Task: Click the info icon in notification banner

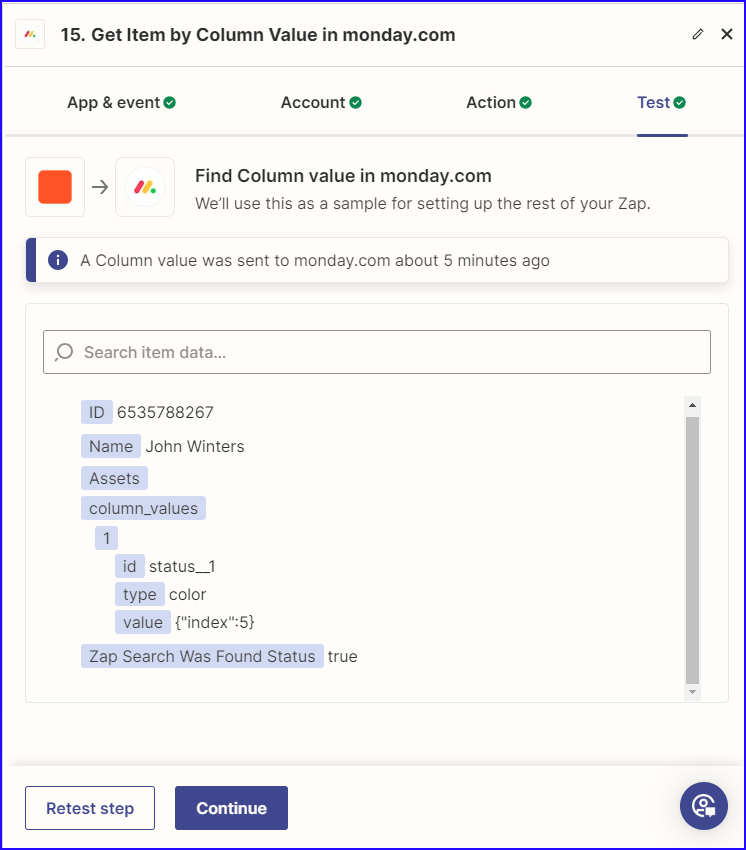Action: pyautogui.click(x=58, y=260)
